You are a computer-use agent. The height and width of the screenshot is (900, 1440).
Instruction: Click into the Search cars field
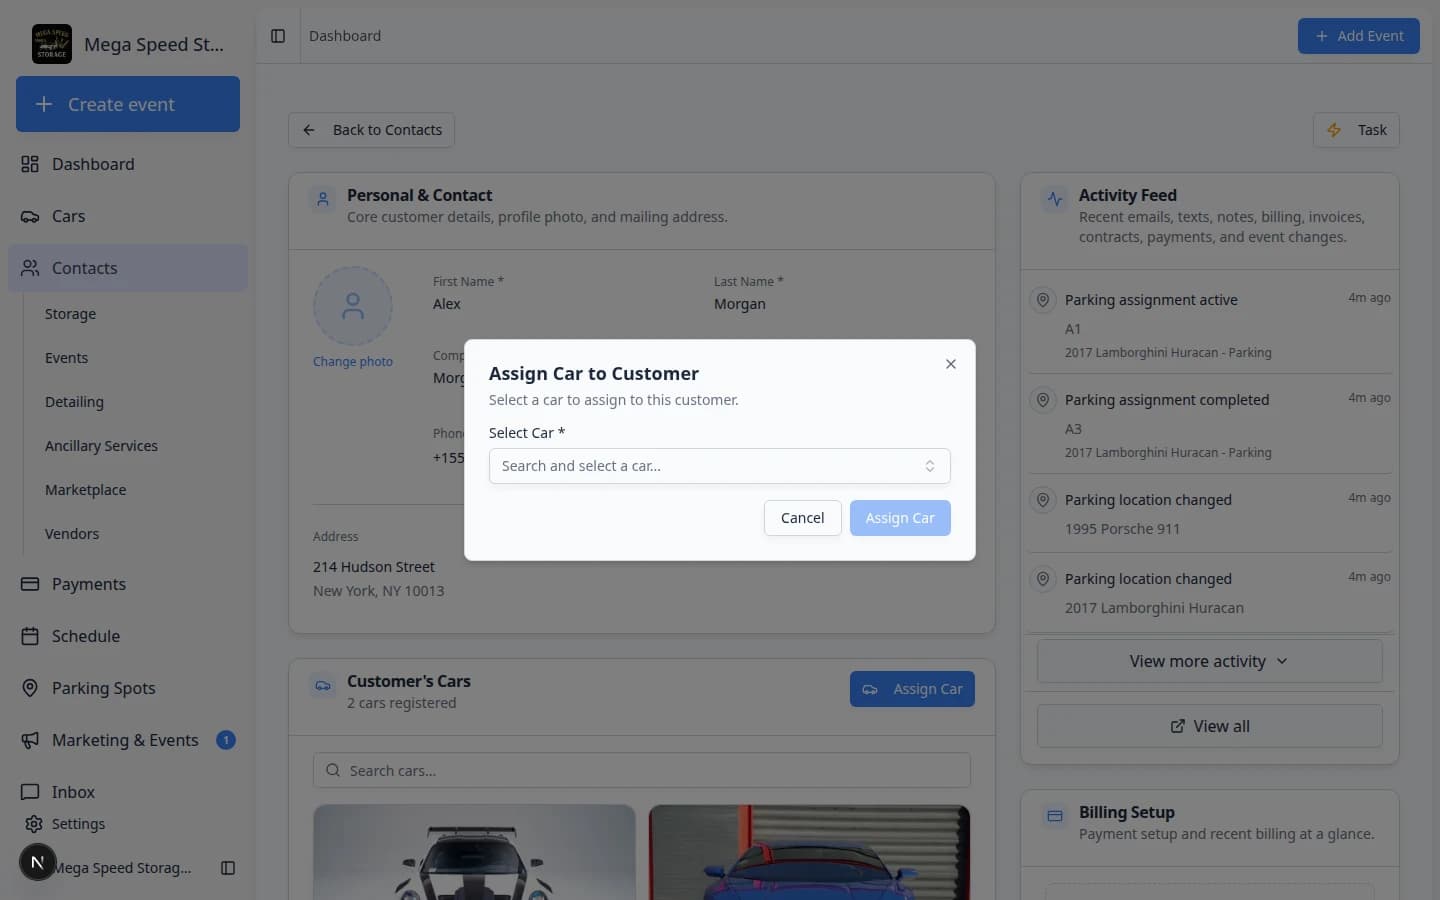point(642,770)
